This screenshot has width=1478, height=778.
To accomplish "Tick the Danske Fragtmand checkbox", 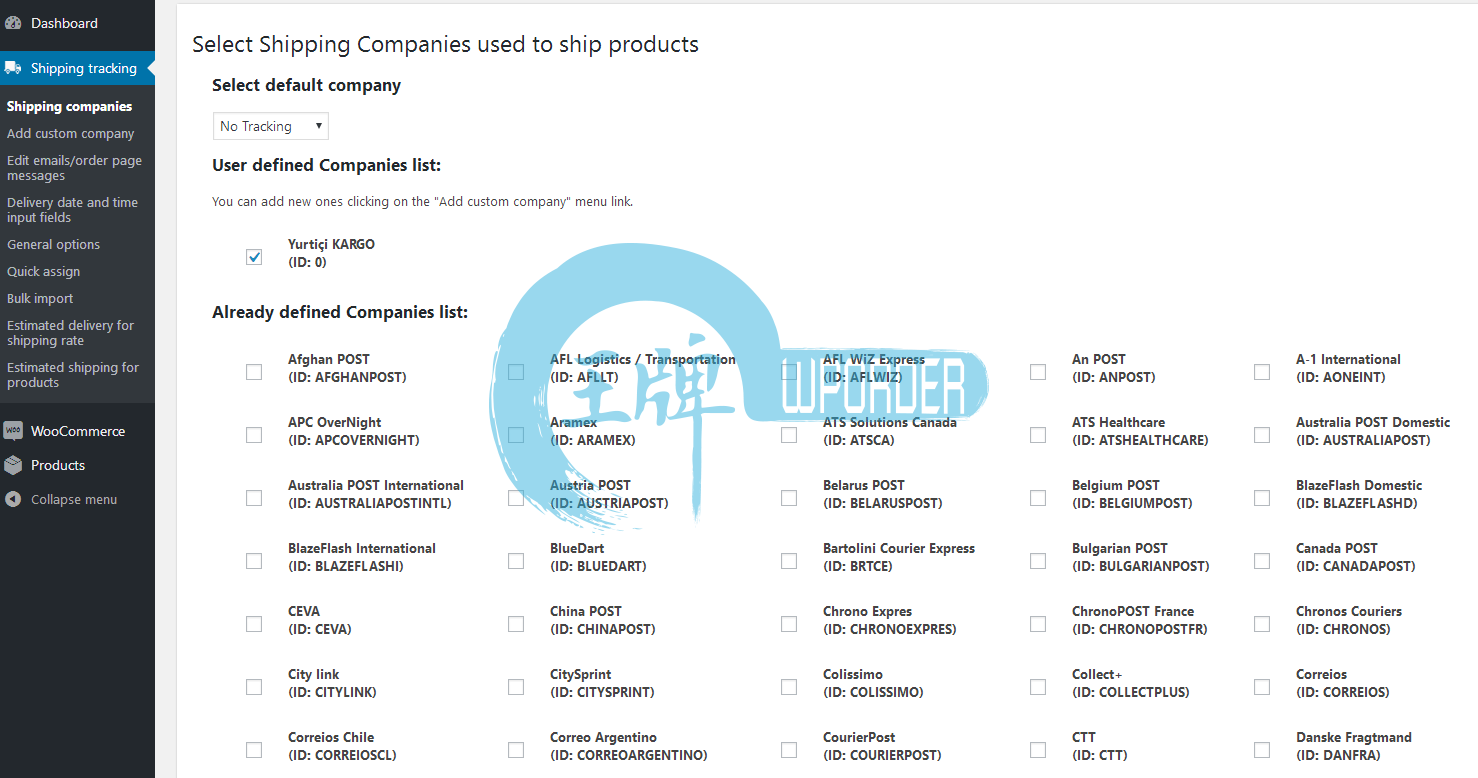I will (1262, 750).
